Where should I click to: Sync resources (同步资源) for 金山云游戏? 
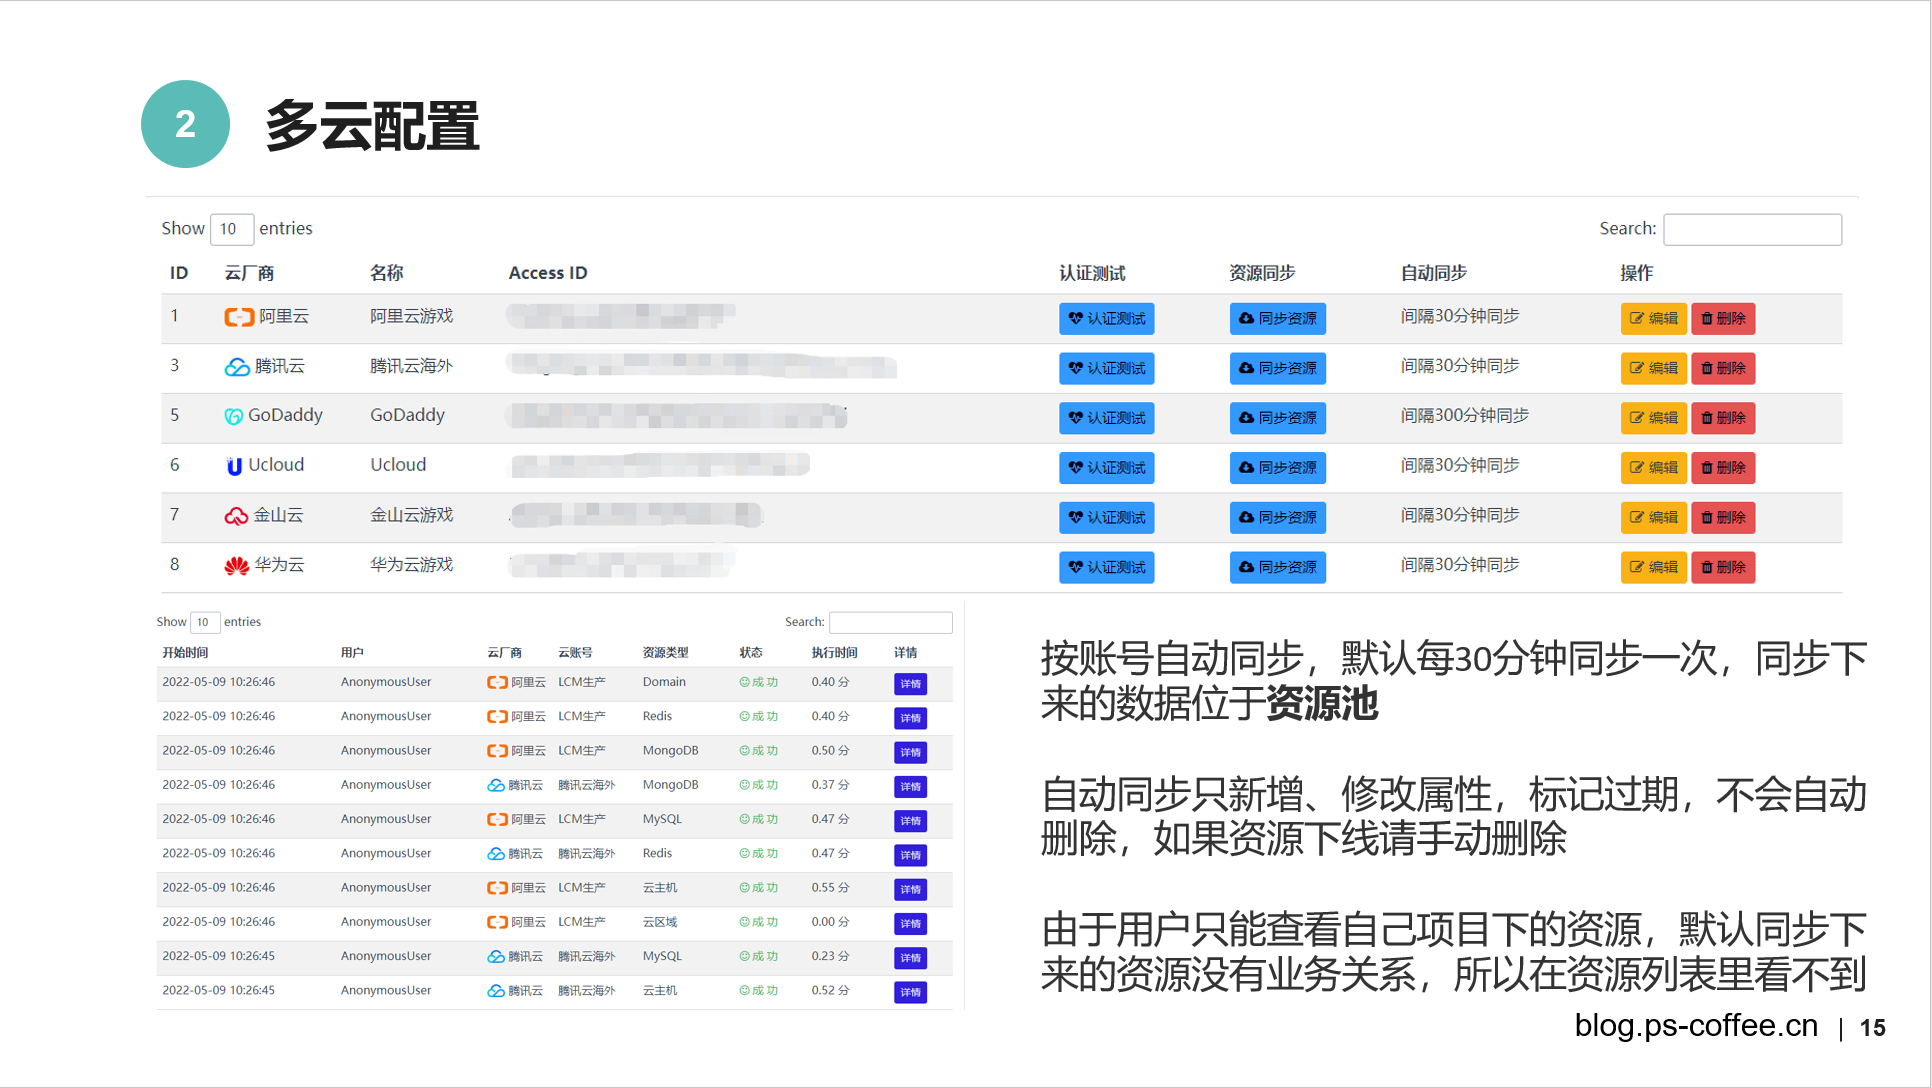1277,517
